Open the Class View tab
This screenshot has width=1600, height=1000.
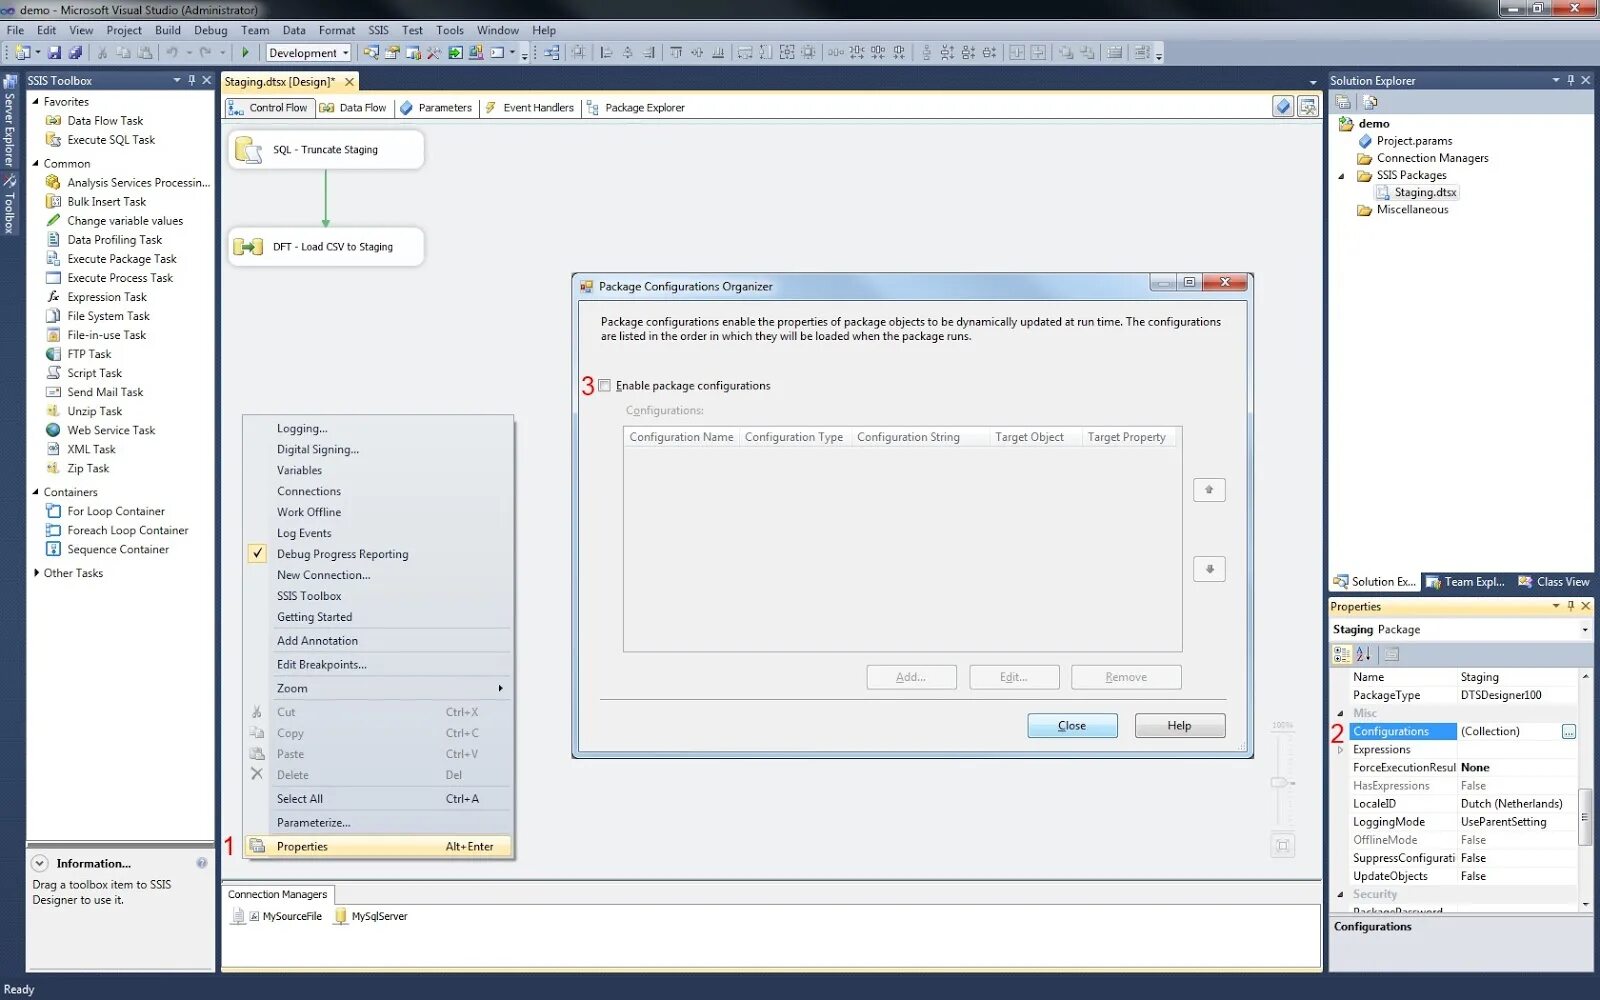pos(1554,582)
